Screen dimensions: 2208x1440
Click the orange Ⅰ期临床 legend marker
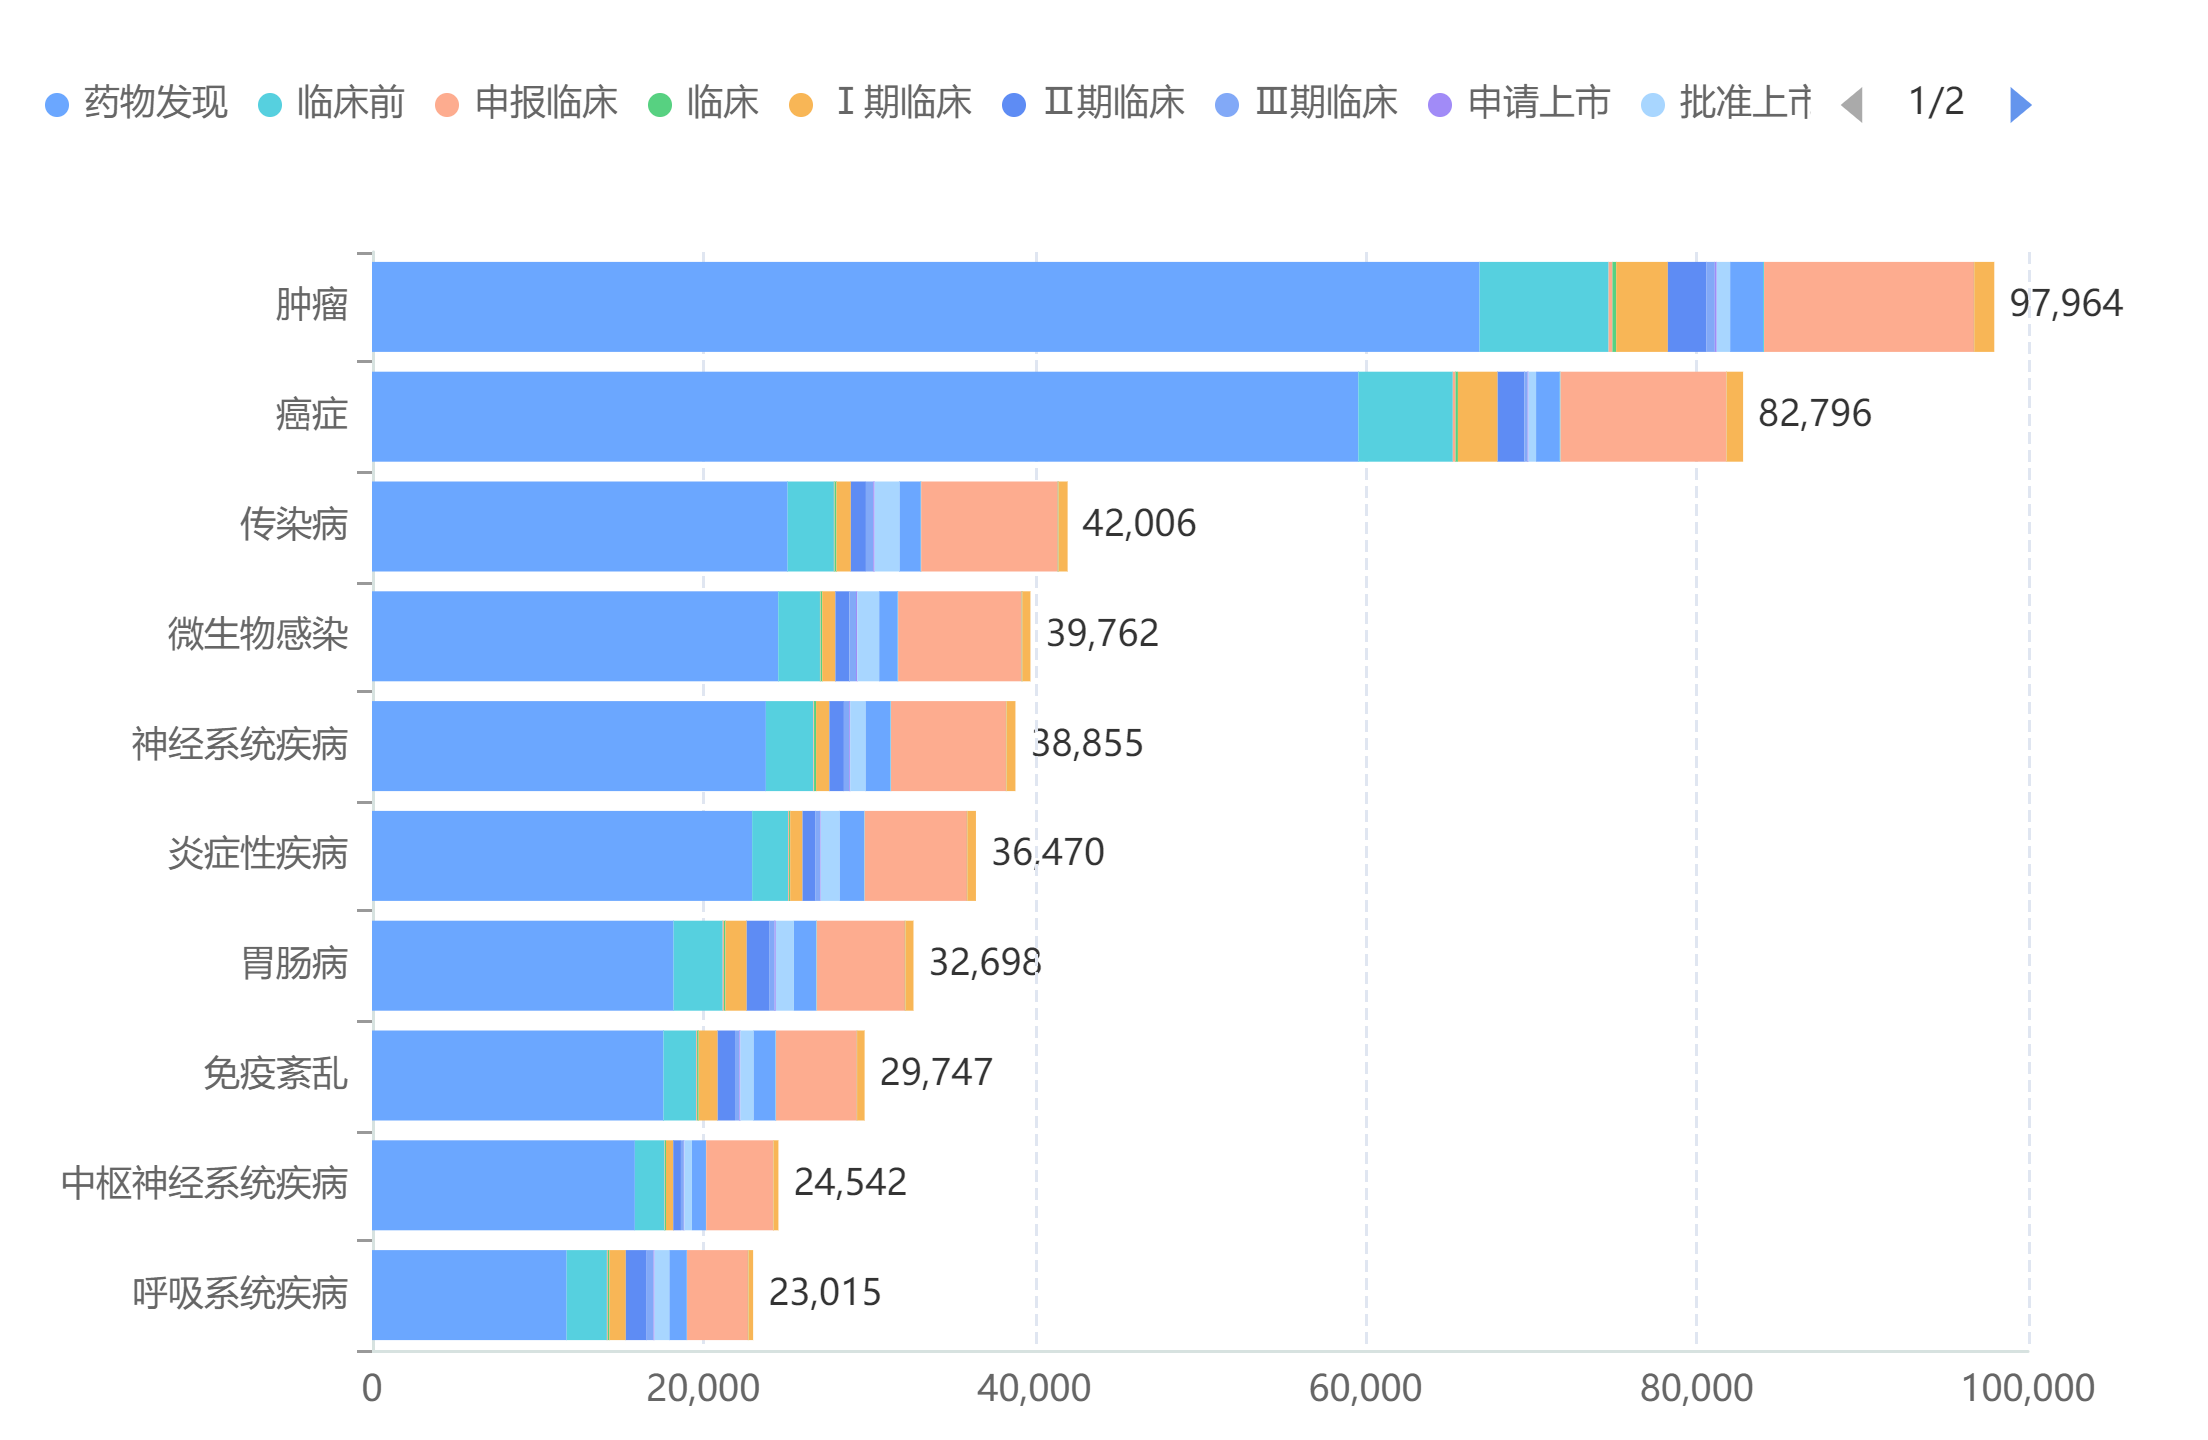coord(801,104)
